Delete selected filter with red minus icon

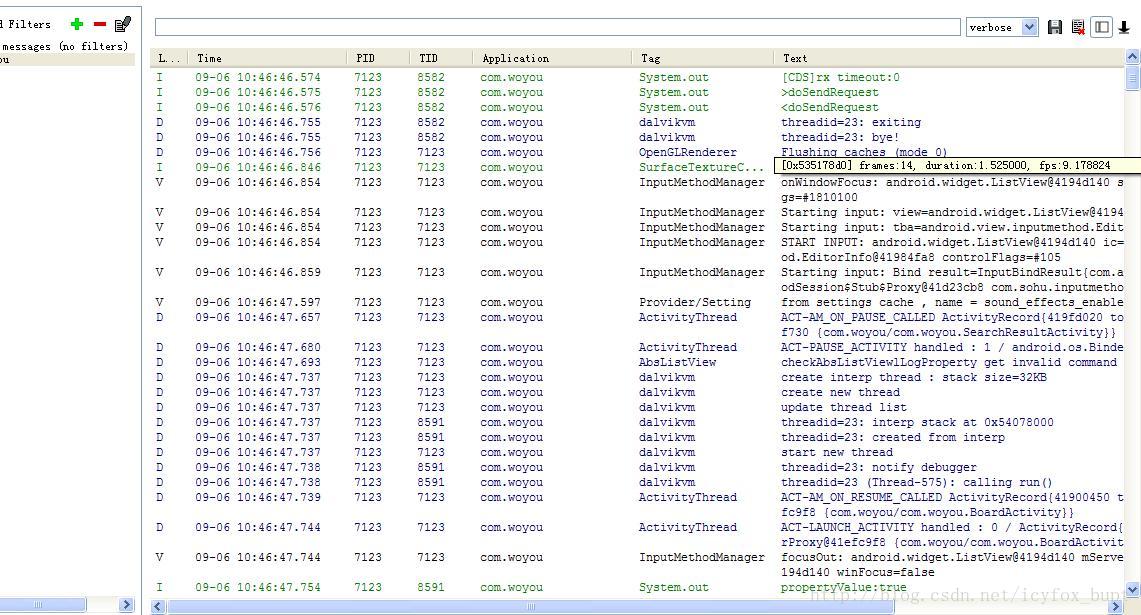100,24
